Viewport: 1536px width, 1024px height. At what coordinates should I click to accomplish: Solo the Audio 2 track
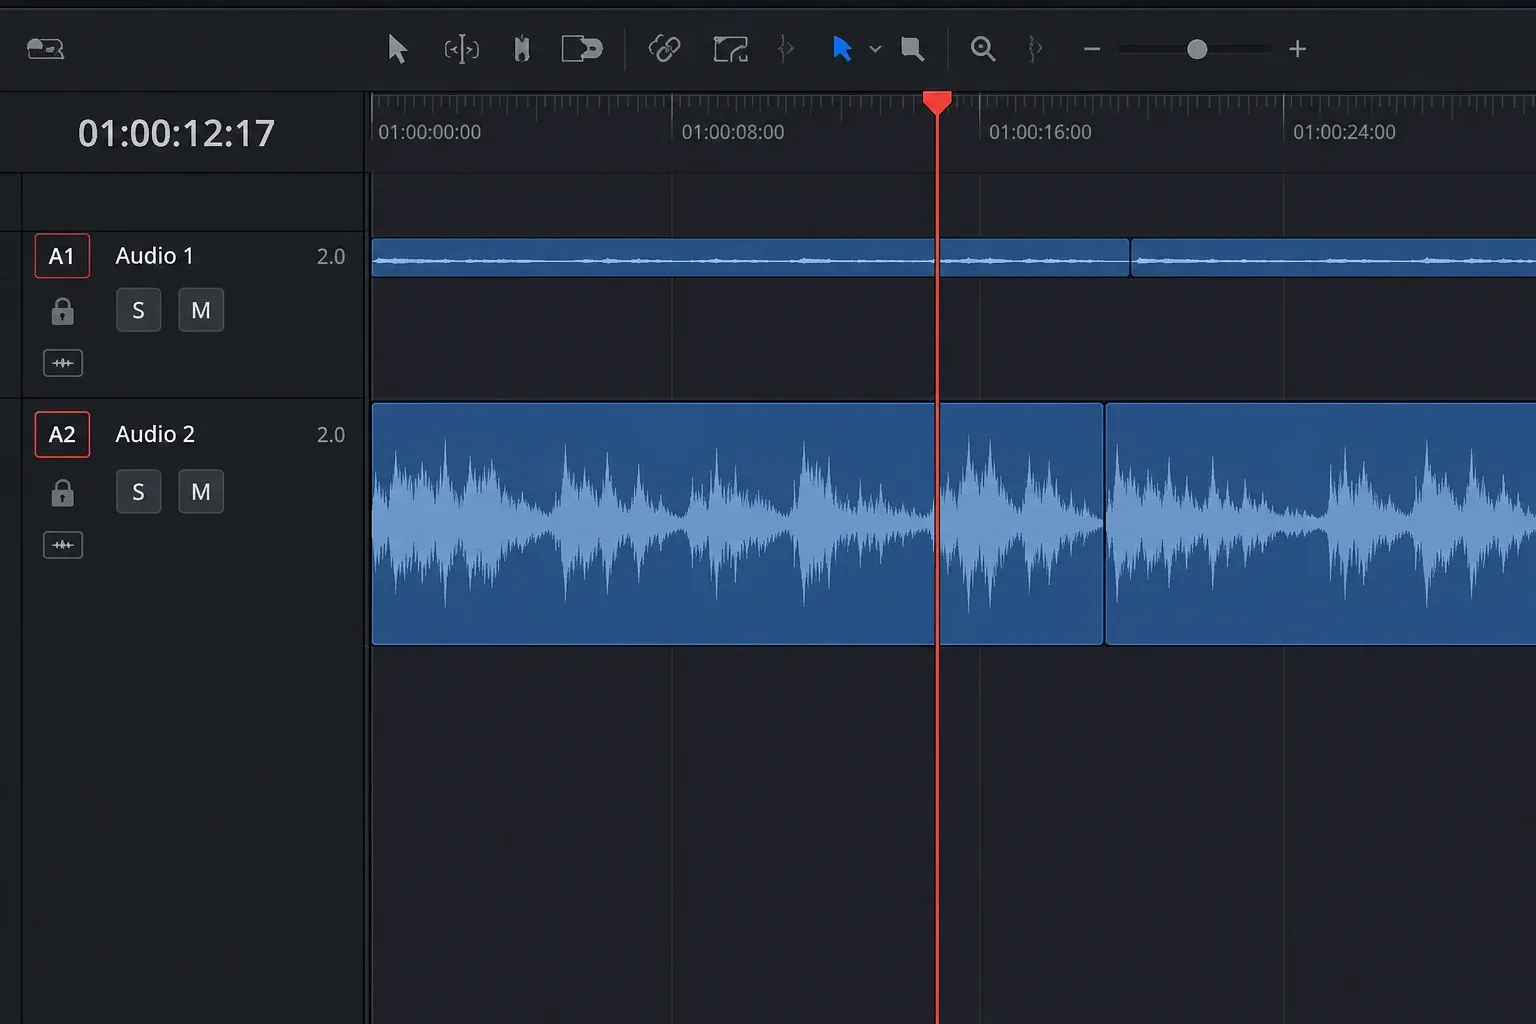click(138, 491)
